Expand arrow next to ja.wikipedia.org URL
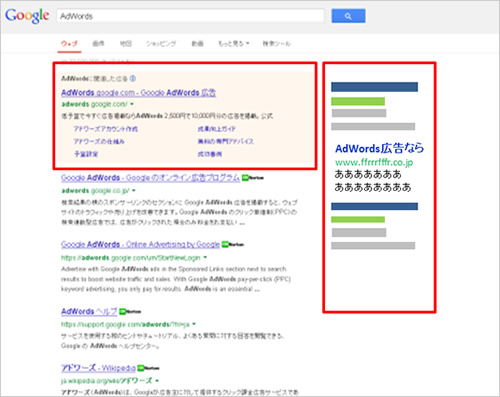The height and width of the screenshot is (397, 500). coord(157,381)
